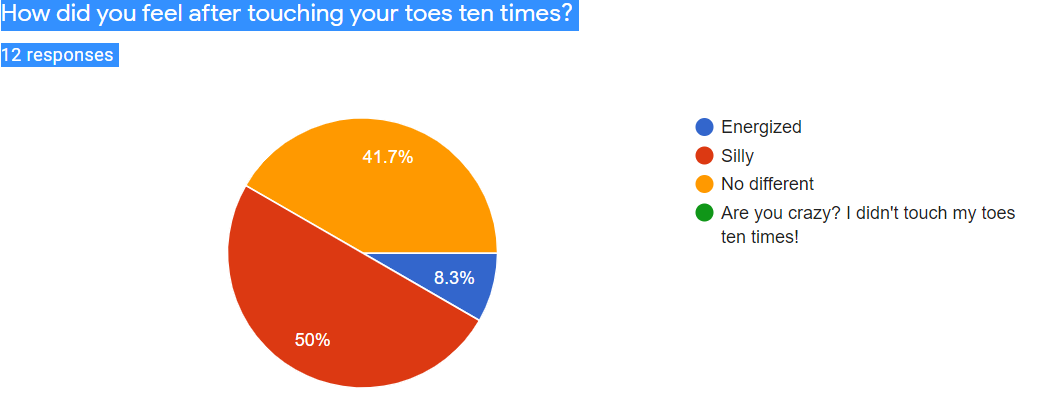Viewport: 1059px width, 404px height.
Task: Click the Silly legend label
Action: pyautogui.click(x=737, y=156)
